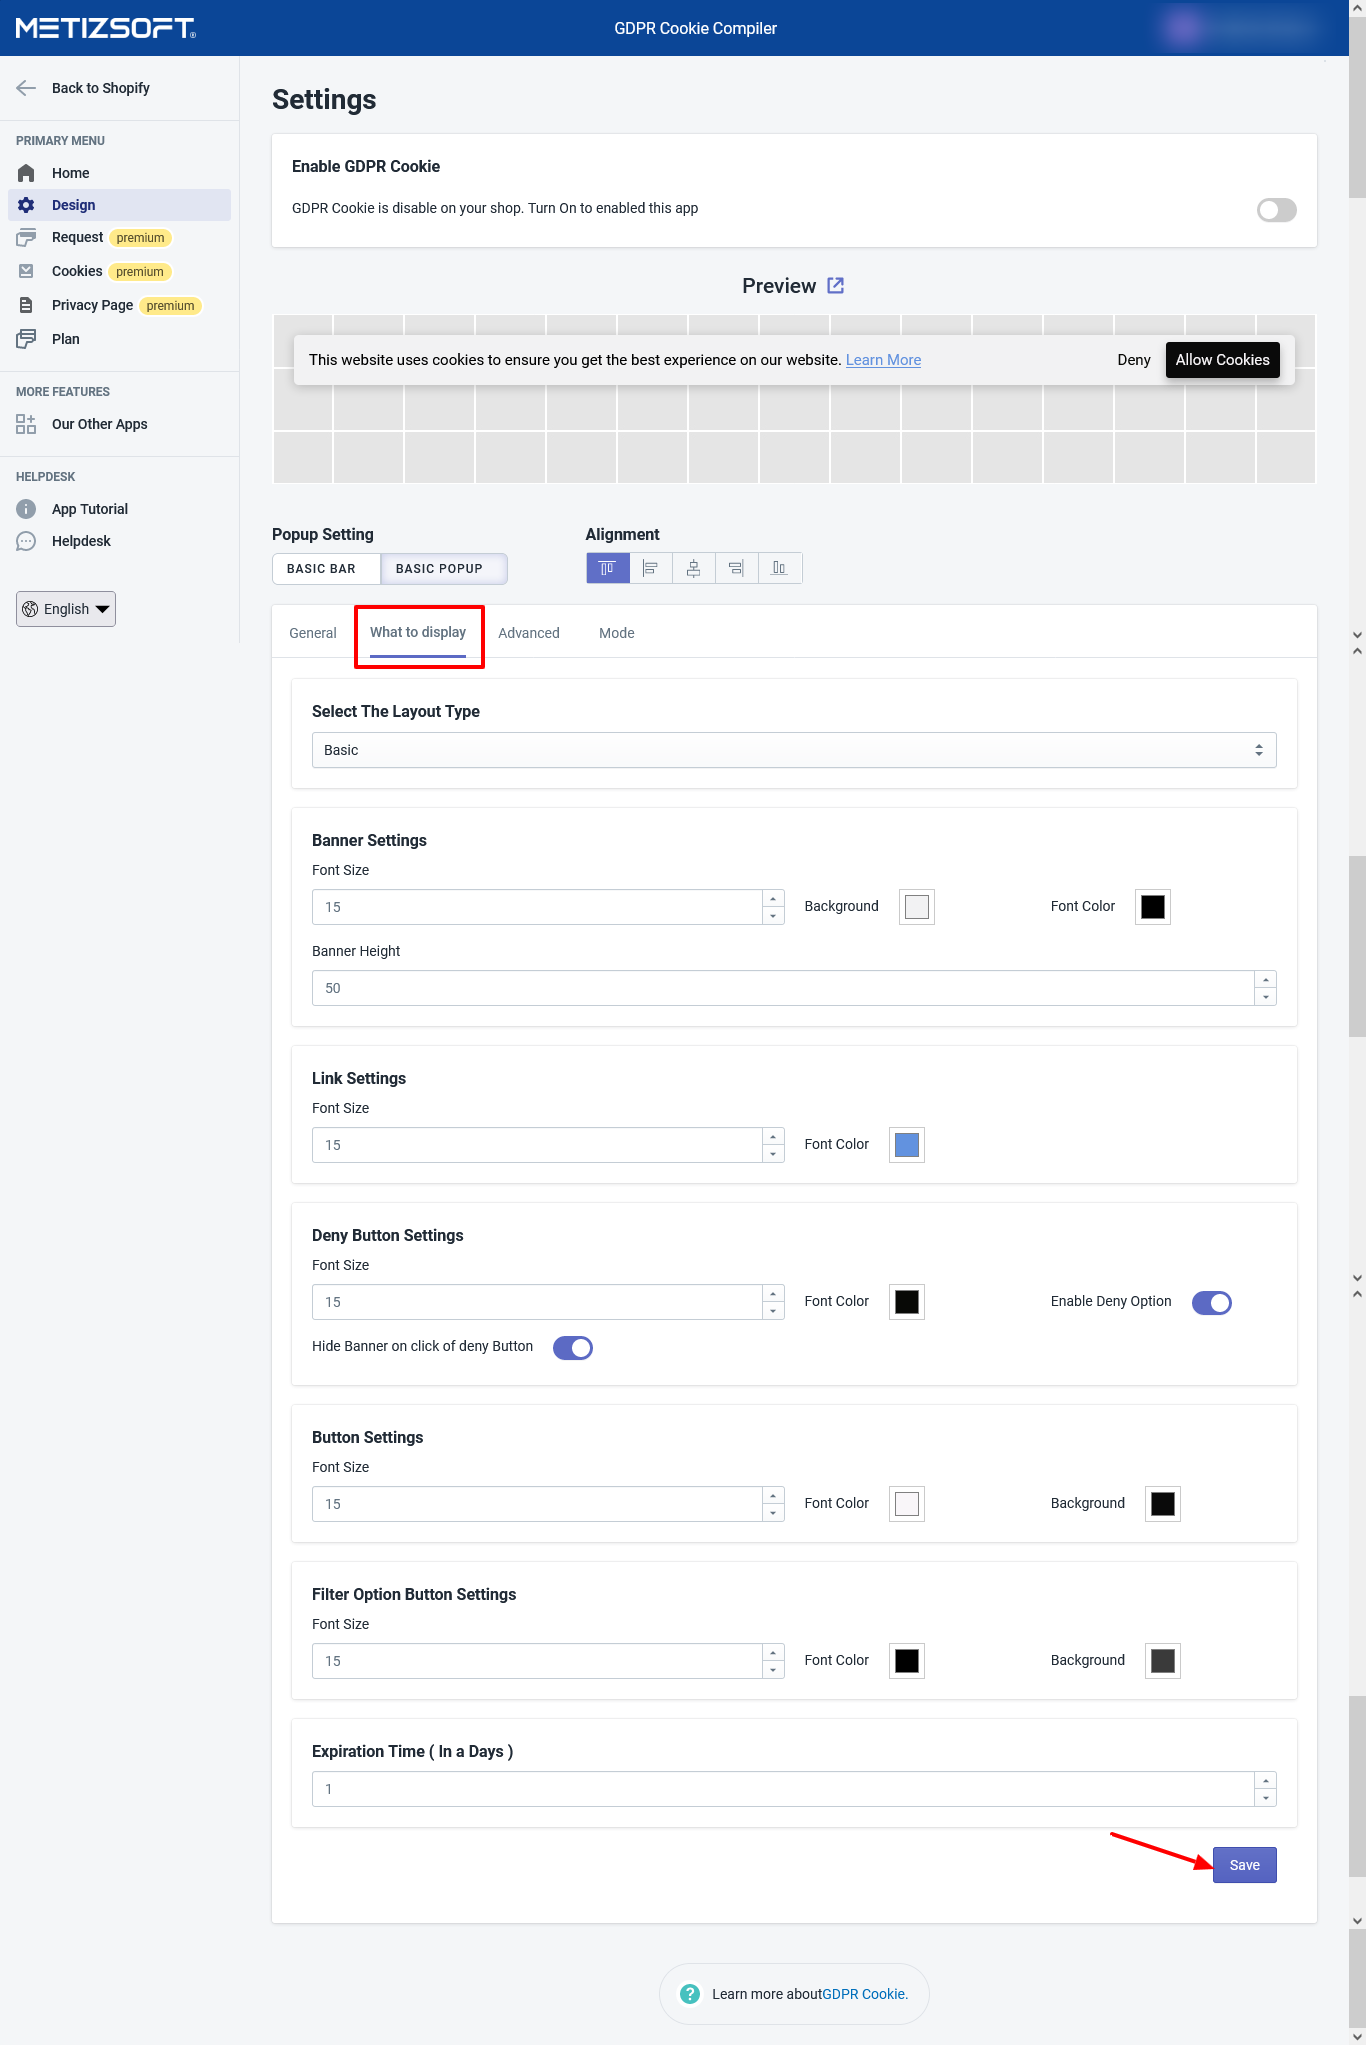Open preview in new window icon
1366x2045 pixels.
pyautogui.click(x=836, y=286)
